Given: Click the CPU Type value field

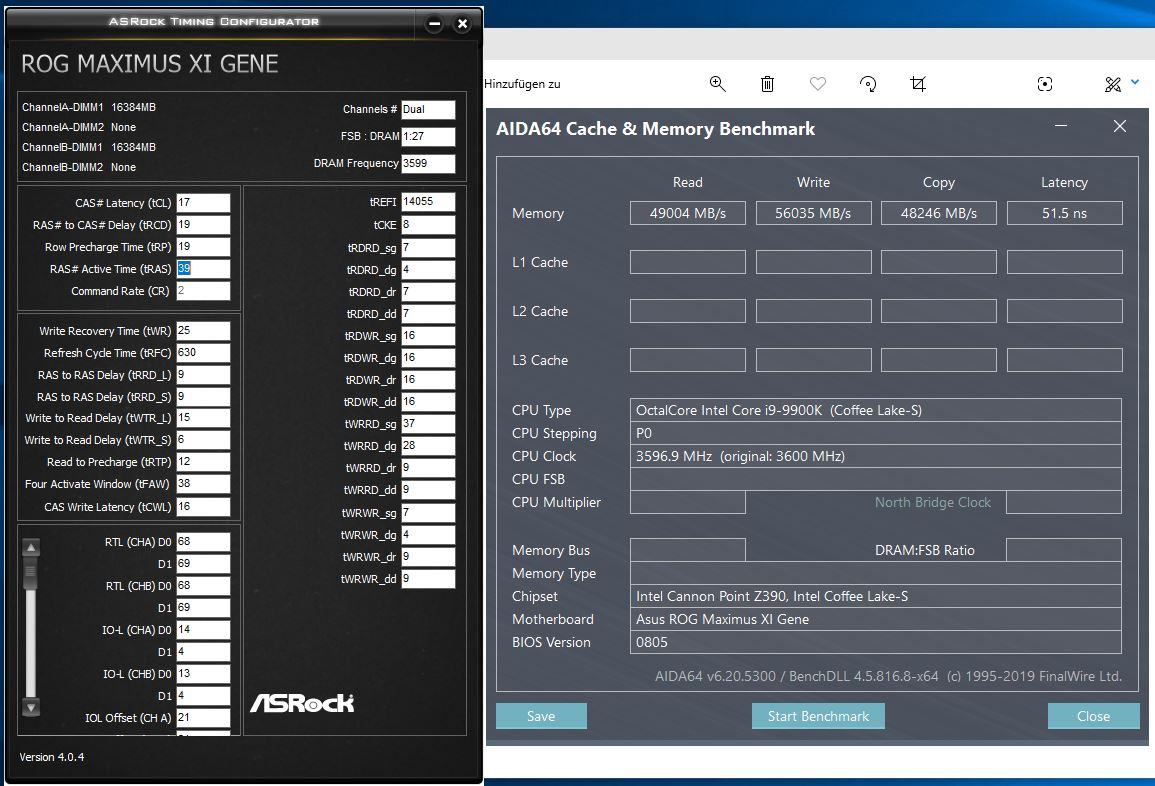Looking at the screenshot, I should point(876,410).
